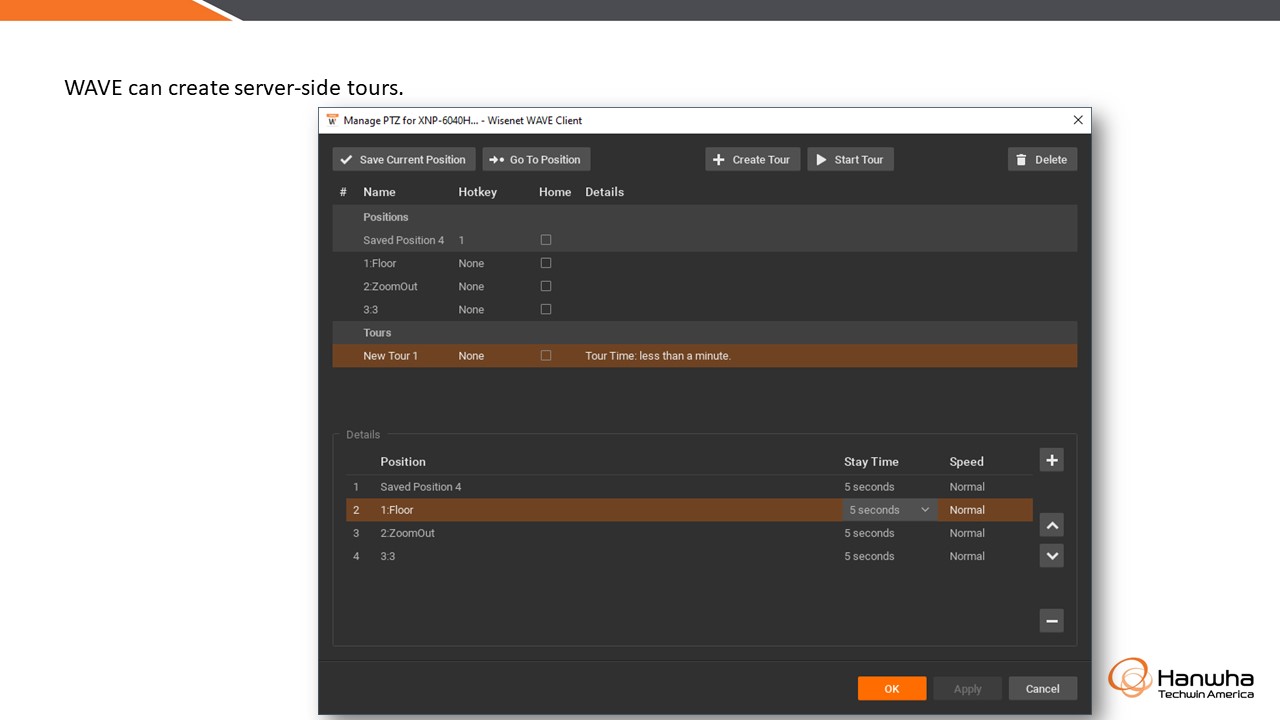Remove tour position with minus icon

(1051, 621)
